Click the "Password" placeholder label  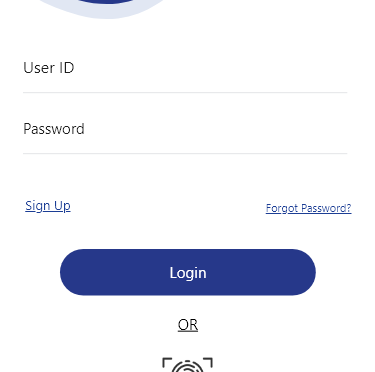pos(54,129)
